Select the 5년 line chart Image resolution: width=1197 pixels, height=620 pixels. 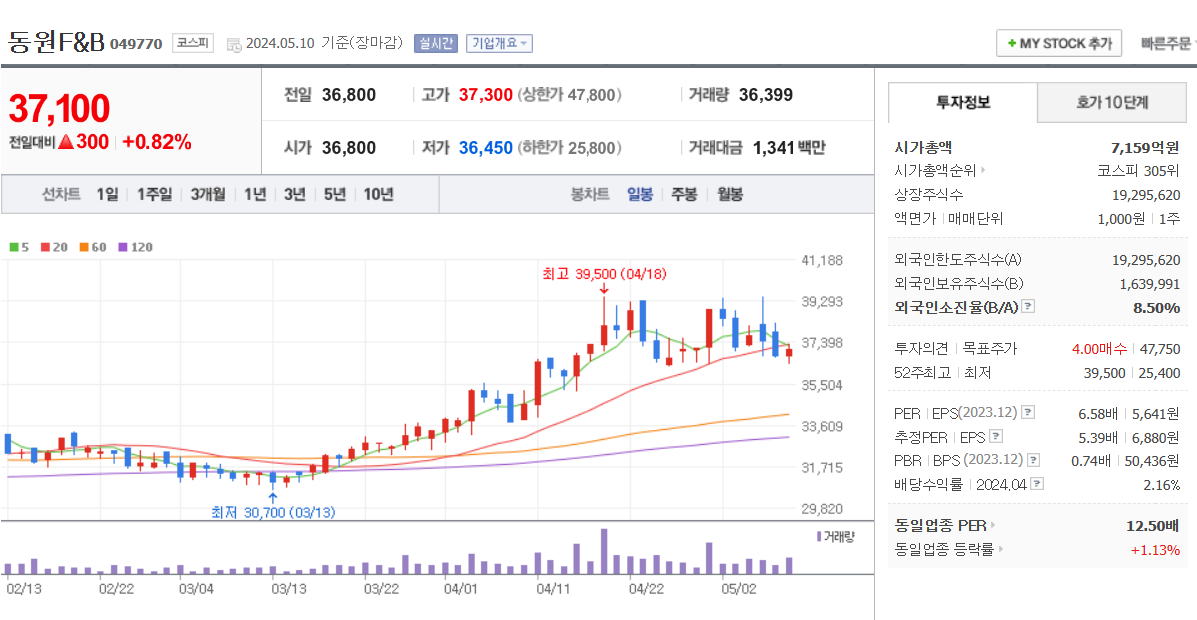pos(334,194)
